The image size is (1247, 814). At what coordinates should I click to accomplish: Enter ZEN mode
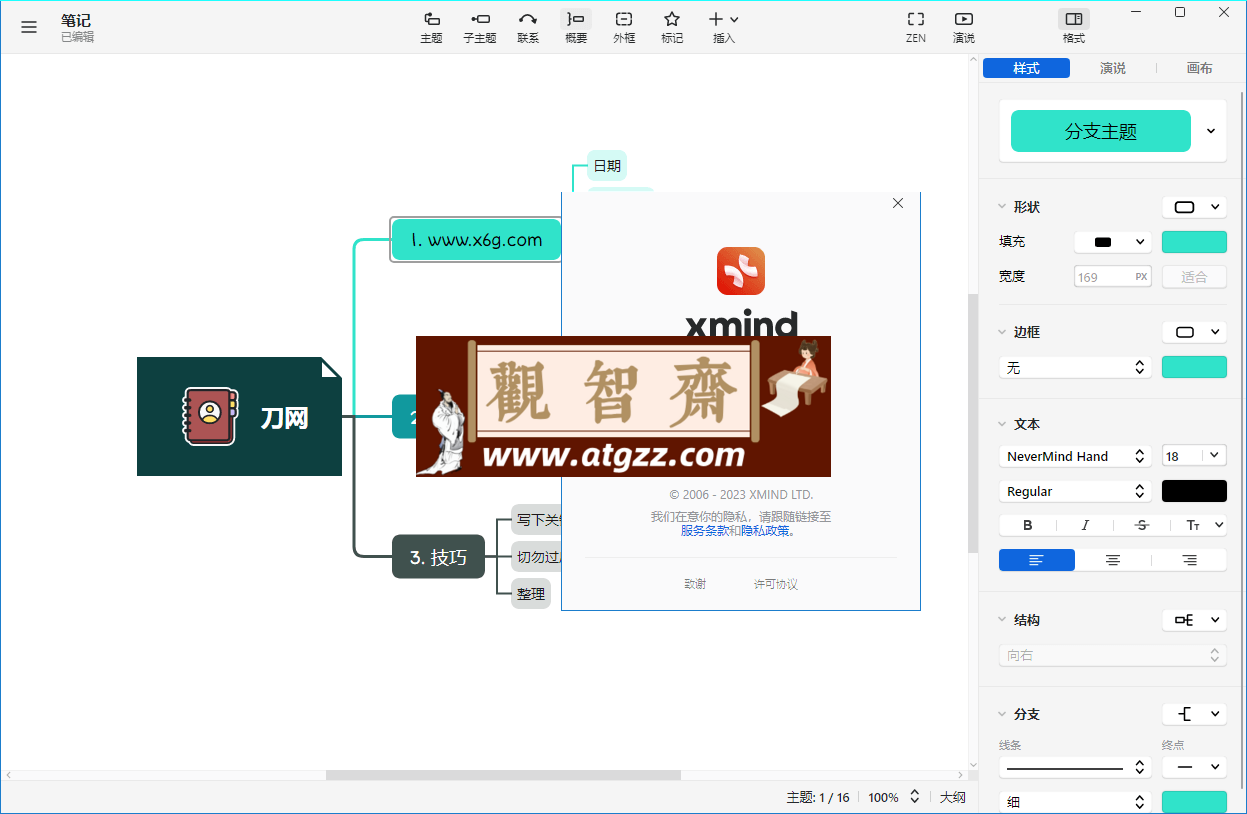pos(916,27)
